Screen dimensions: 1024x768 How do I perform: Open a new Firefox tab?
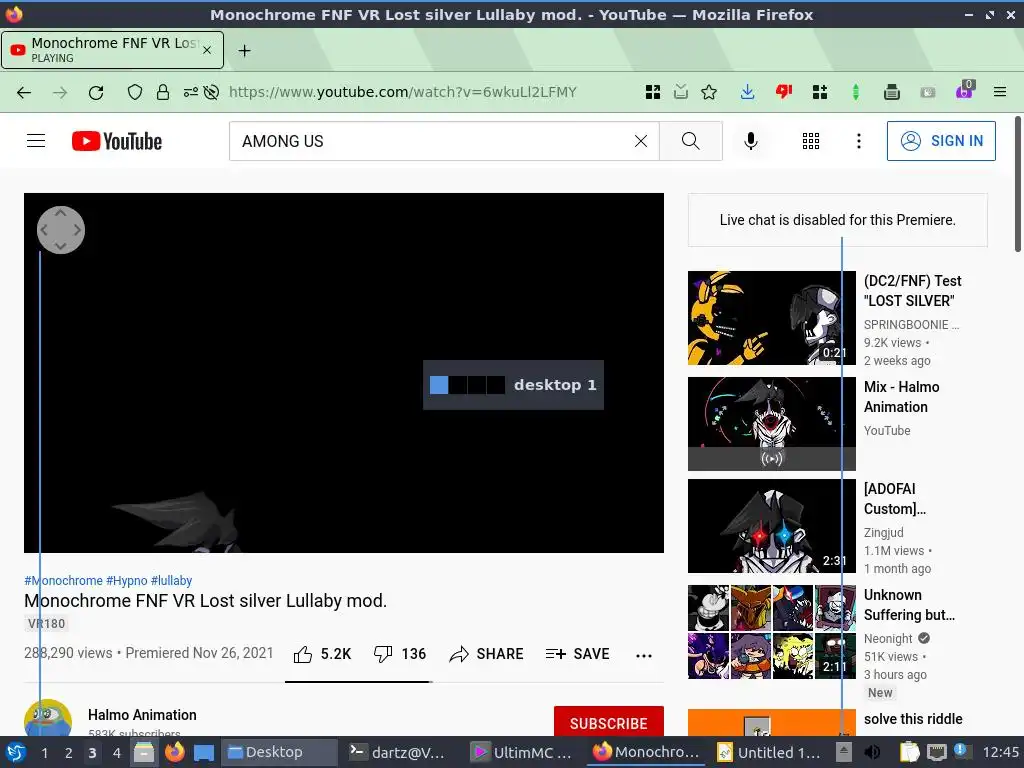point(244,50)
